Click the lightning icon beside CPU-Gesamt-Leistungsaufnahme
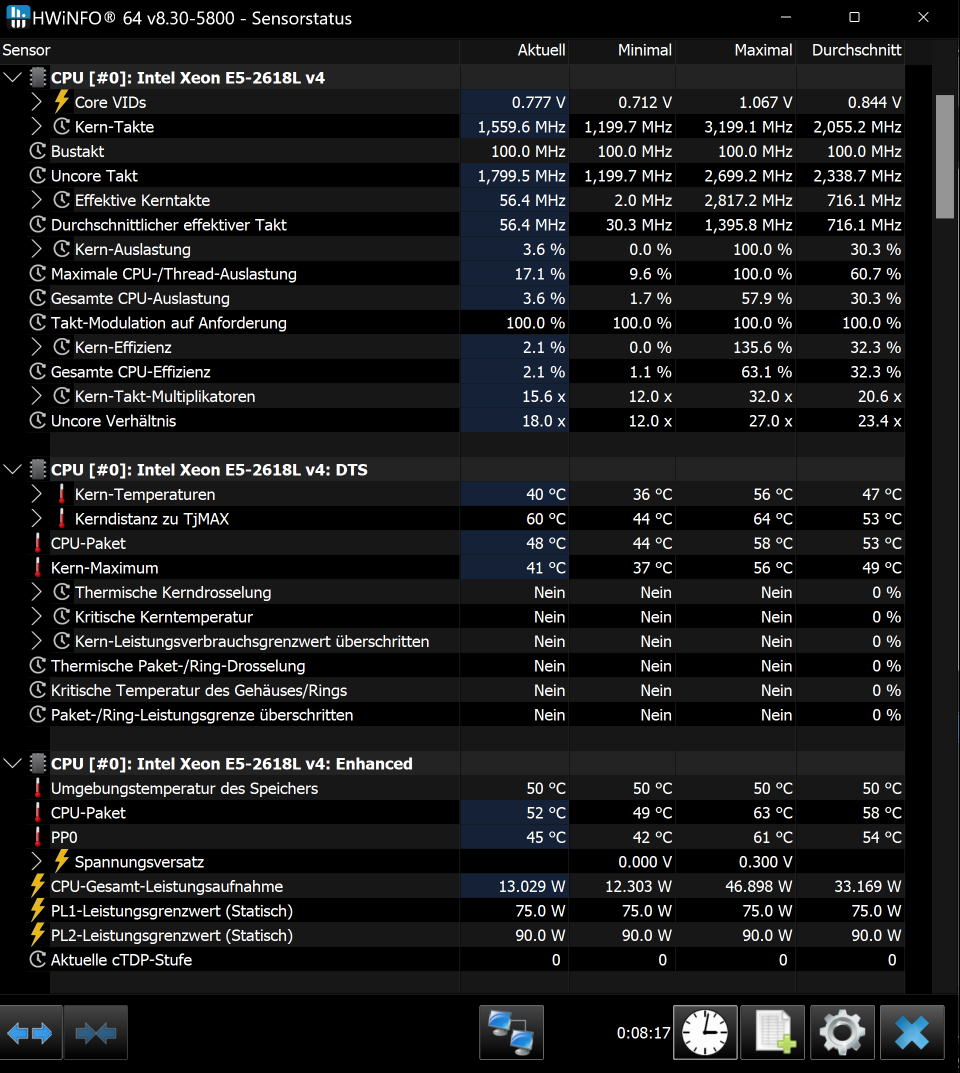The width and height of the screenshot is (960, 1073). tap(38, 886)
